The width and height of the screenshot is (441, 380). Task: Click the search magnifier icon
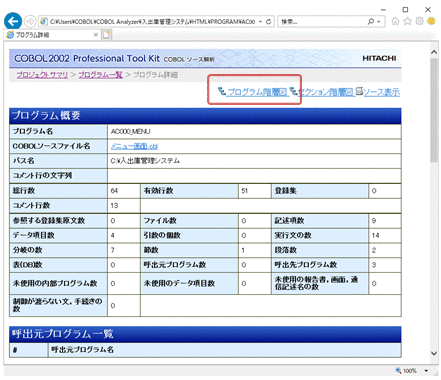[x=371, y=22]
